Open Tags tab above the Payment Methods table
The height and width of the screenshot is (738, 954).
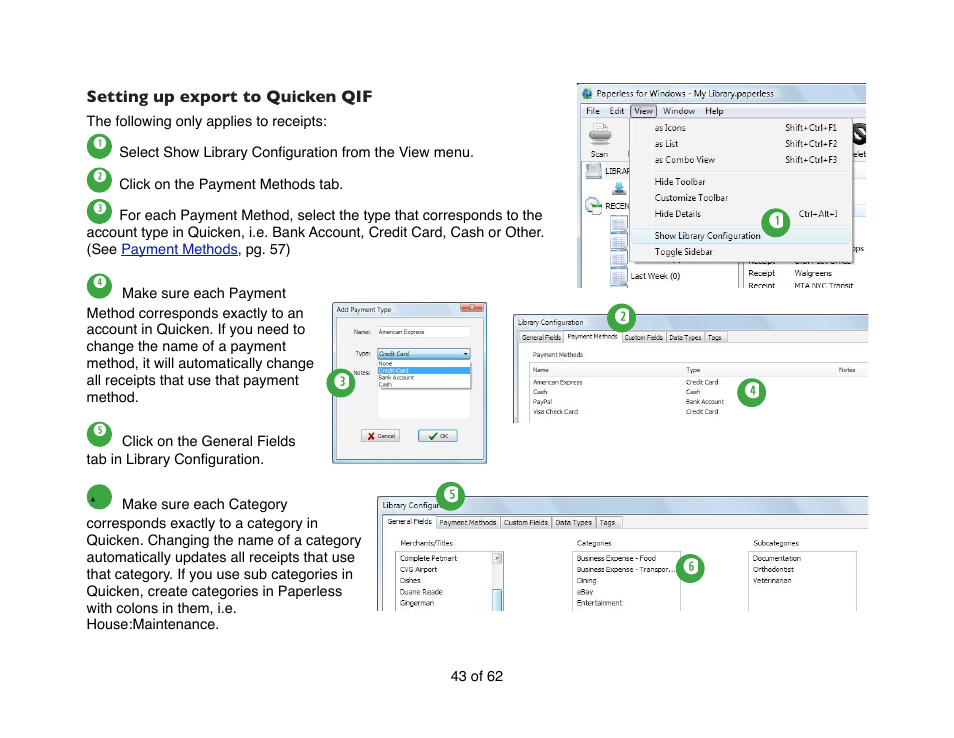pyautogui.click(x=715, y=338)
